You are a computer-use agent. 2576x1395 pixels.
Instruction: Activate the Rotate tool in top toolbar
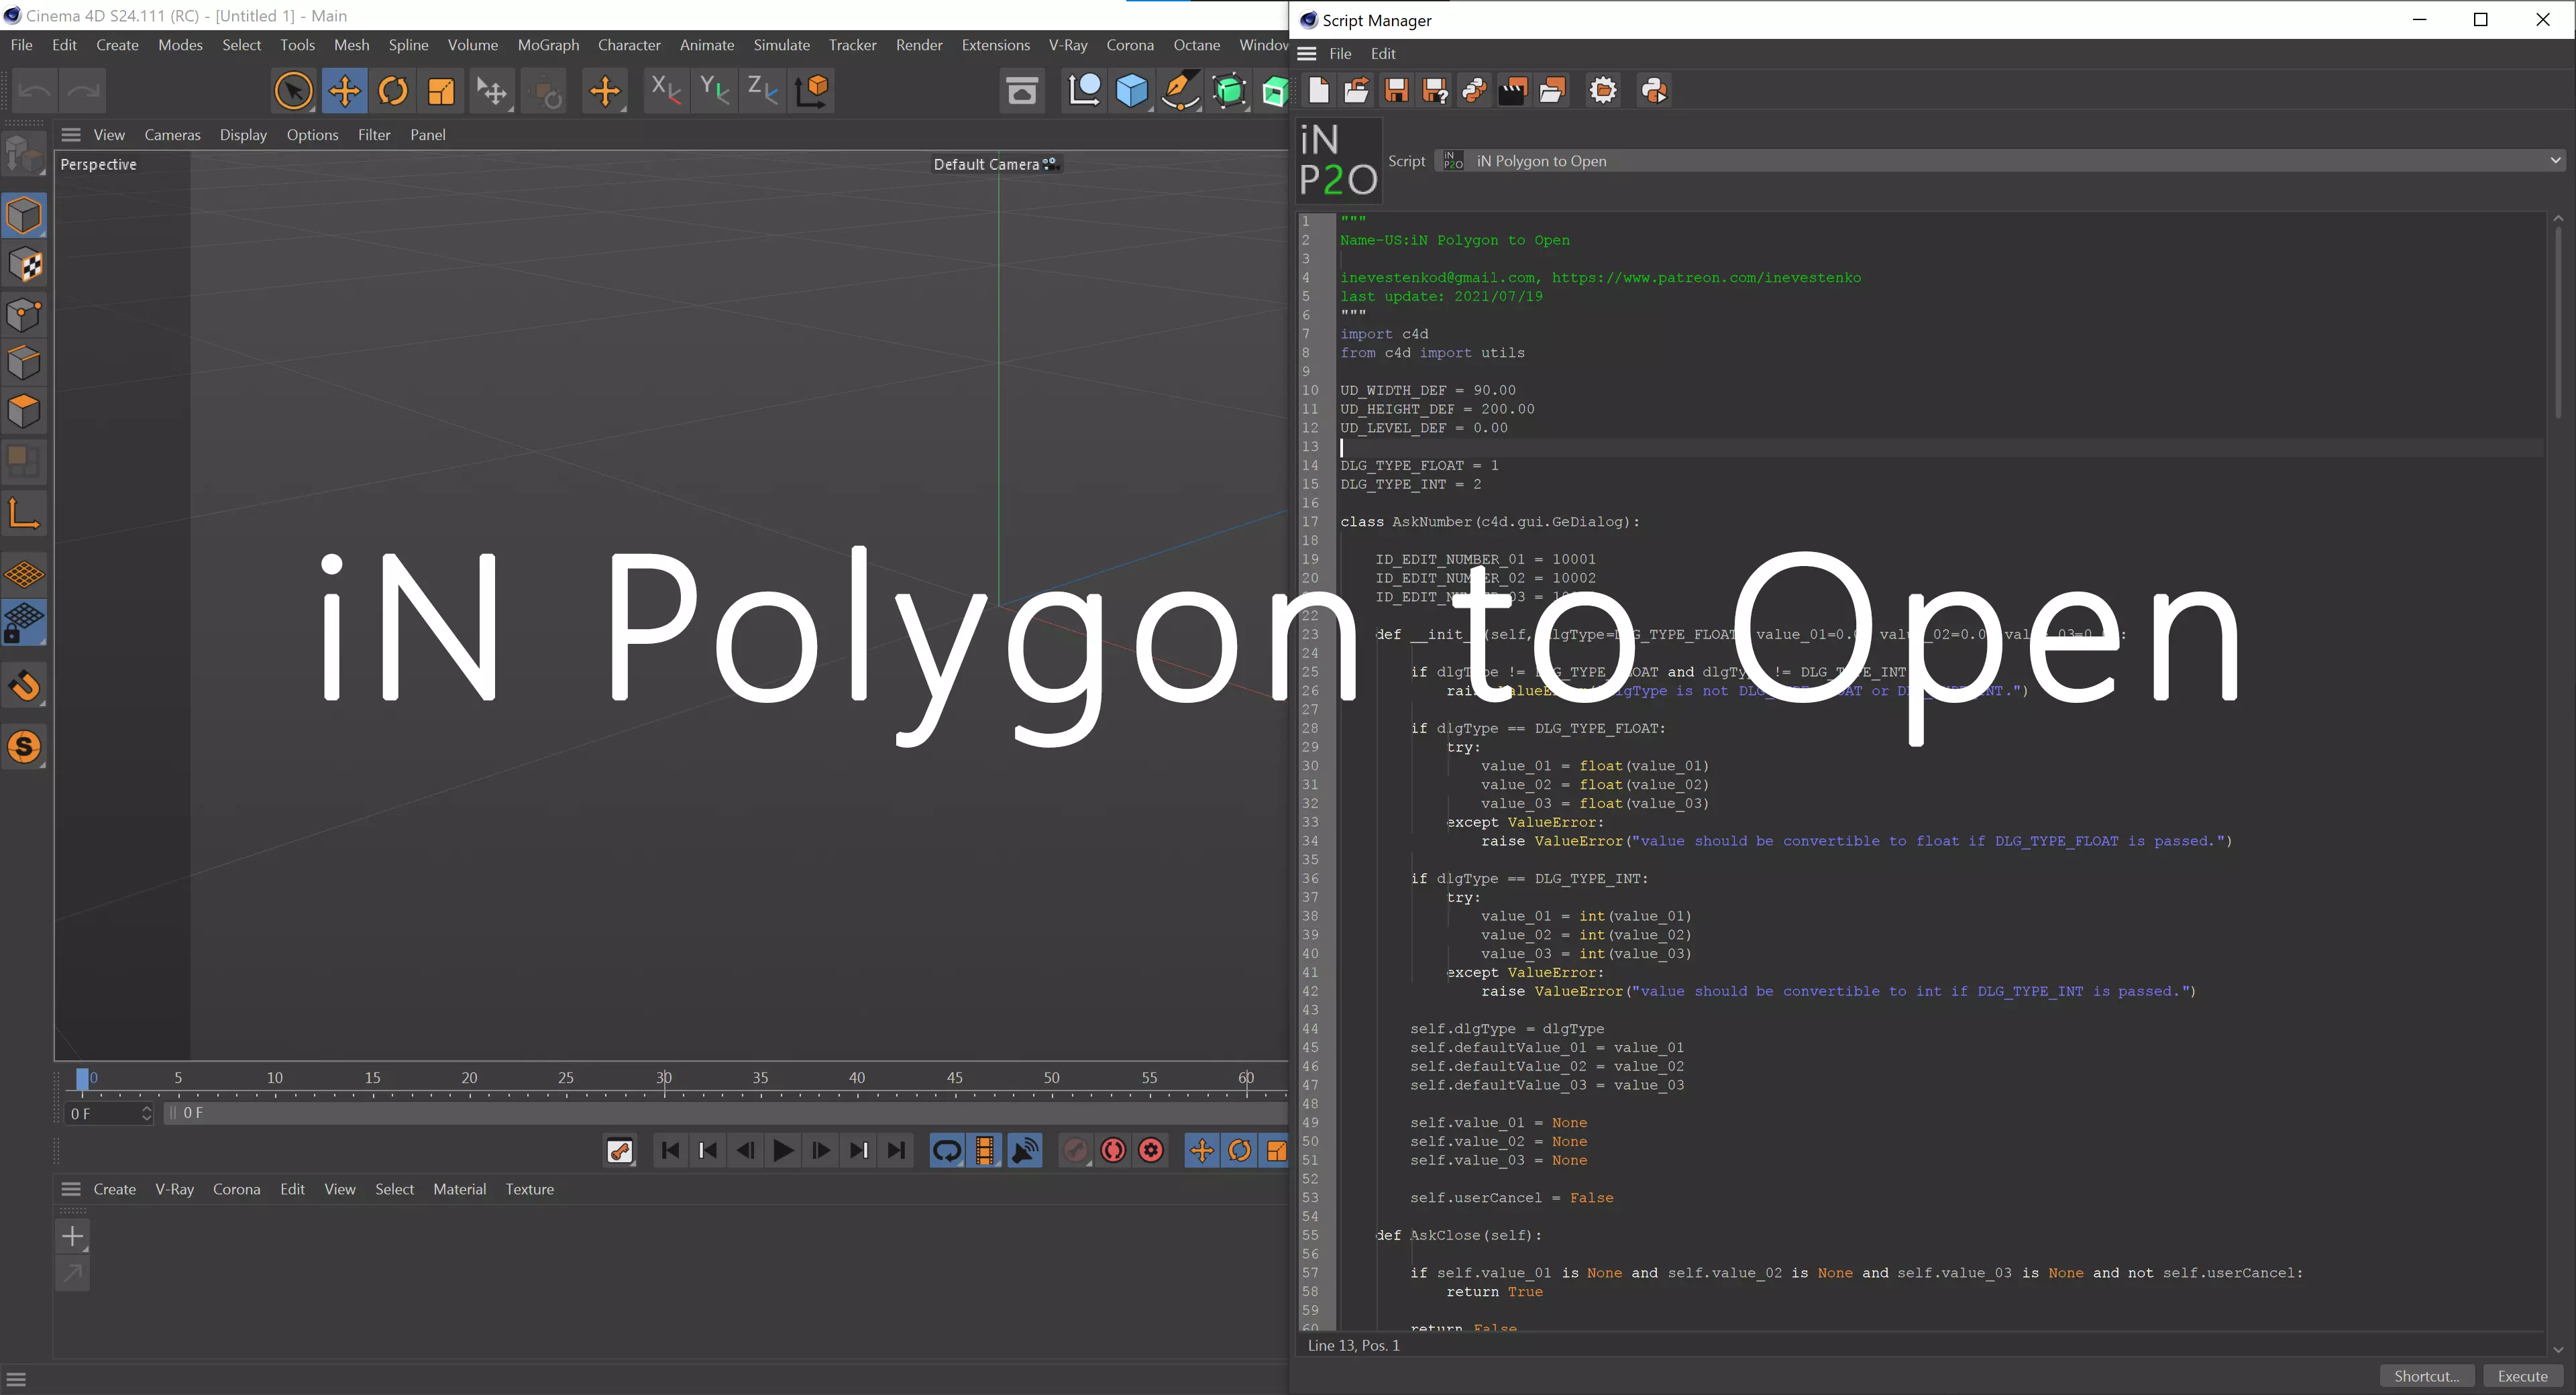[393, 91]
